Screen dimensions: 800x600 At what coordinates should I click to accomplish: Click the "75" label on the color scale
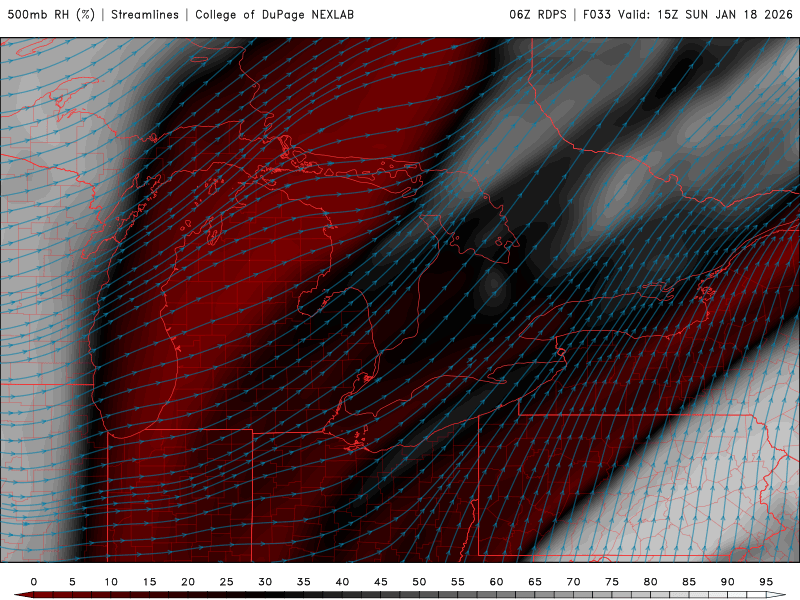click(612, 582)
